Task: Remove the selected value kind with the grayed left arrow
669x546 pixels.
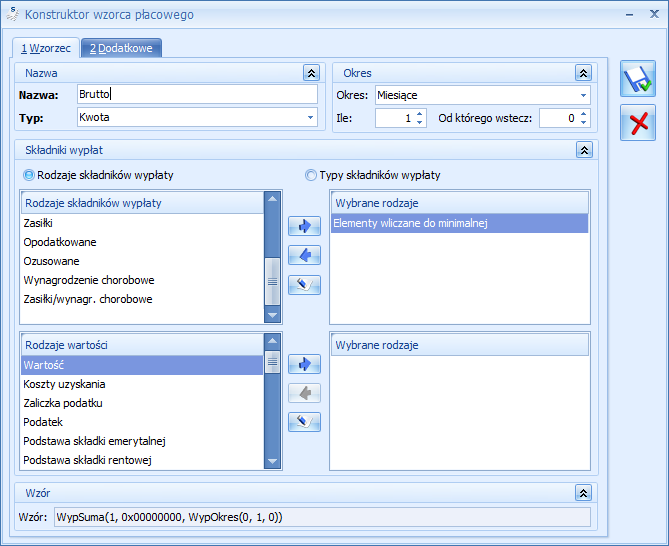Action: point(304,393)
